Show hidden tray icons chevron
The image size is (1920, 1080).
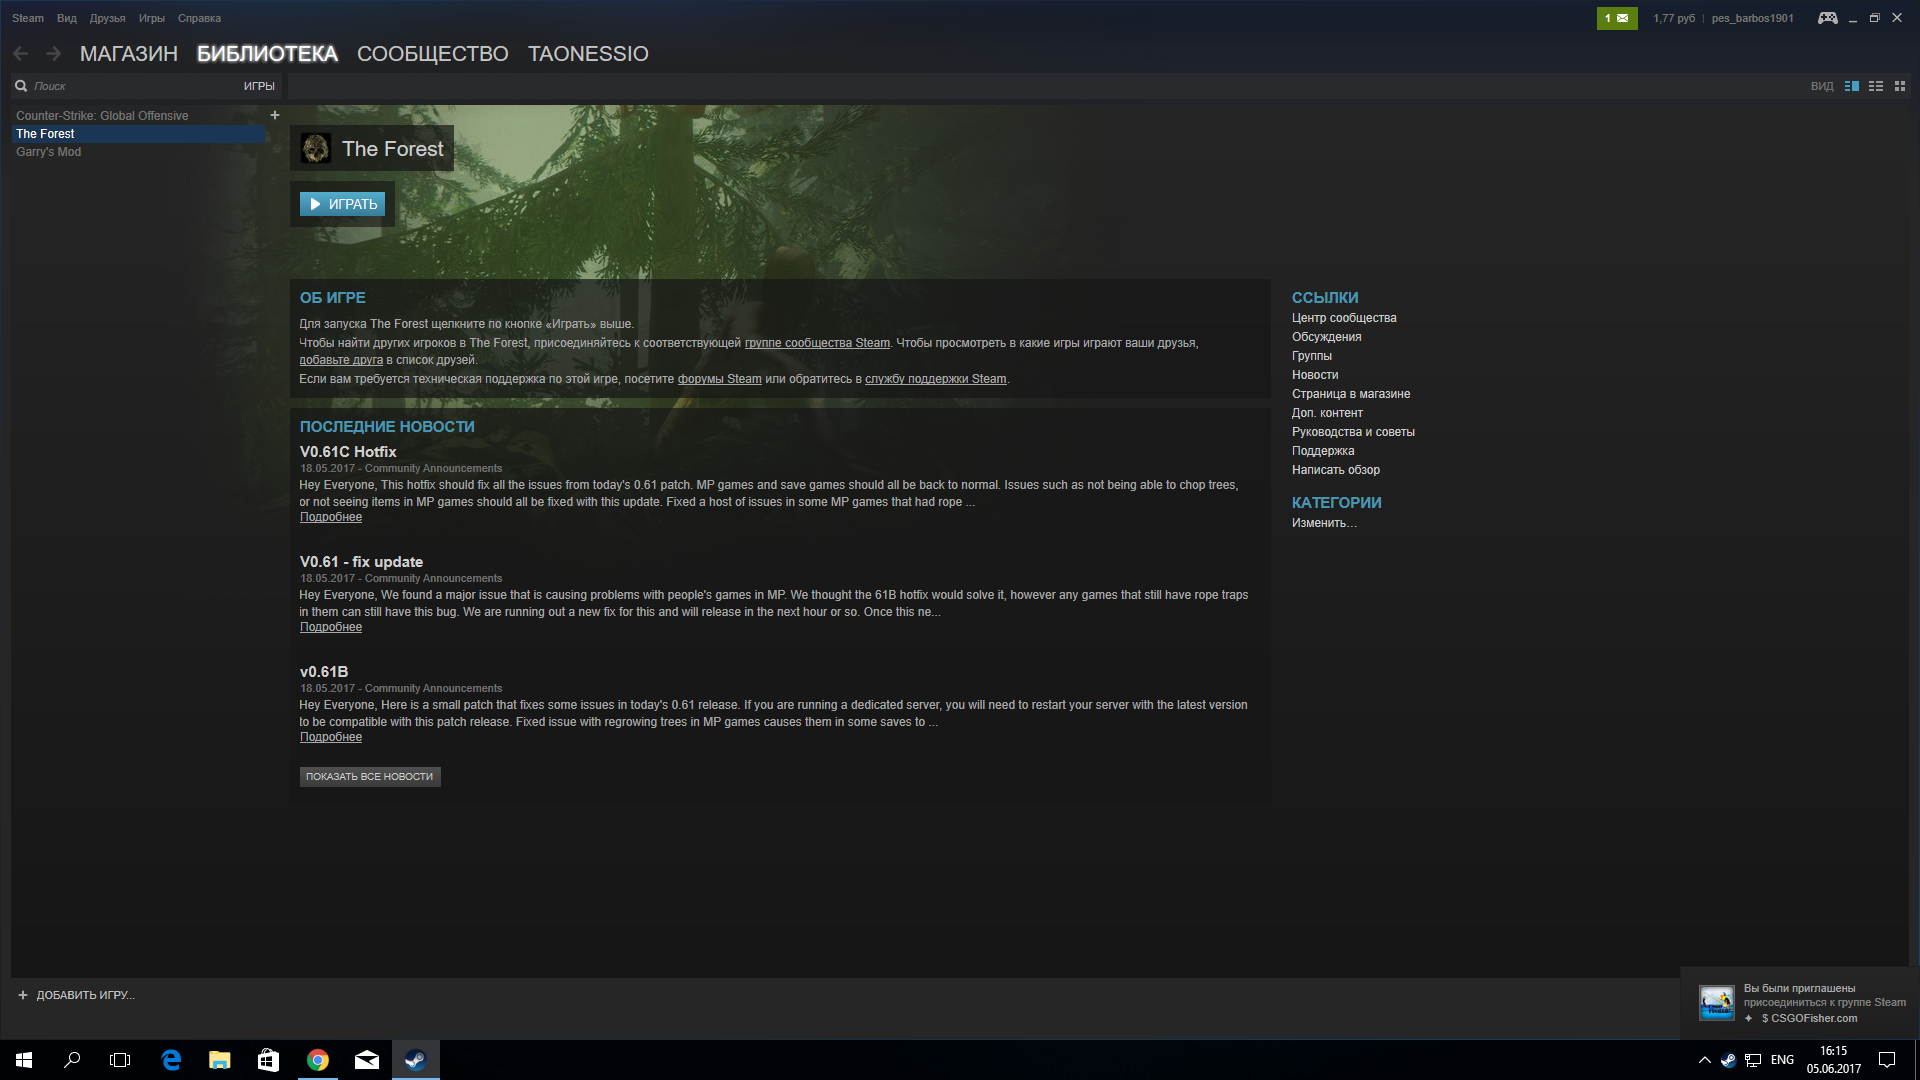[1704, 1060]
